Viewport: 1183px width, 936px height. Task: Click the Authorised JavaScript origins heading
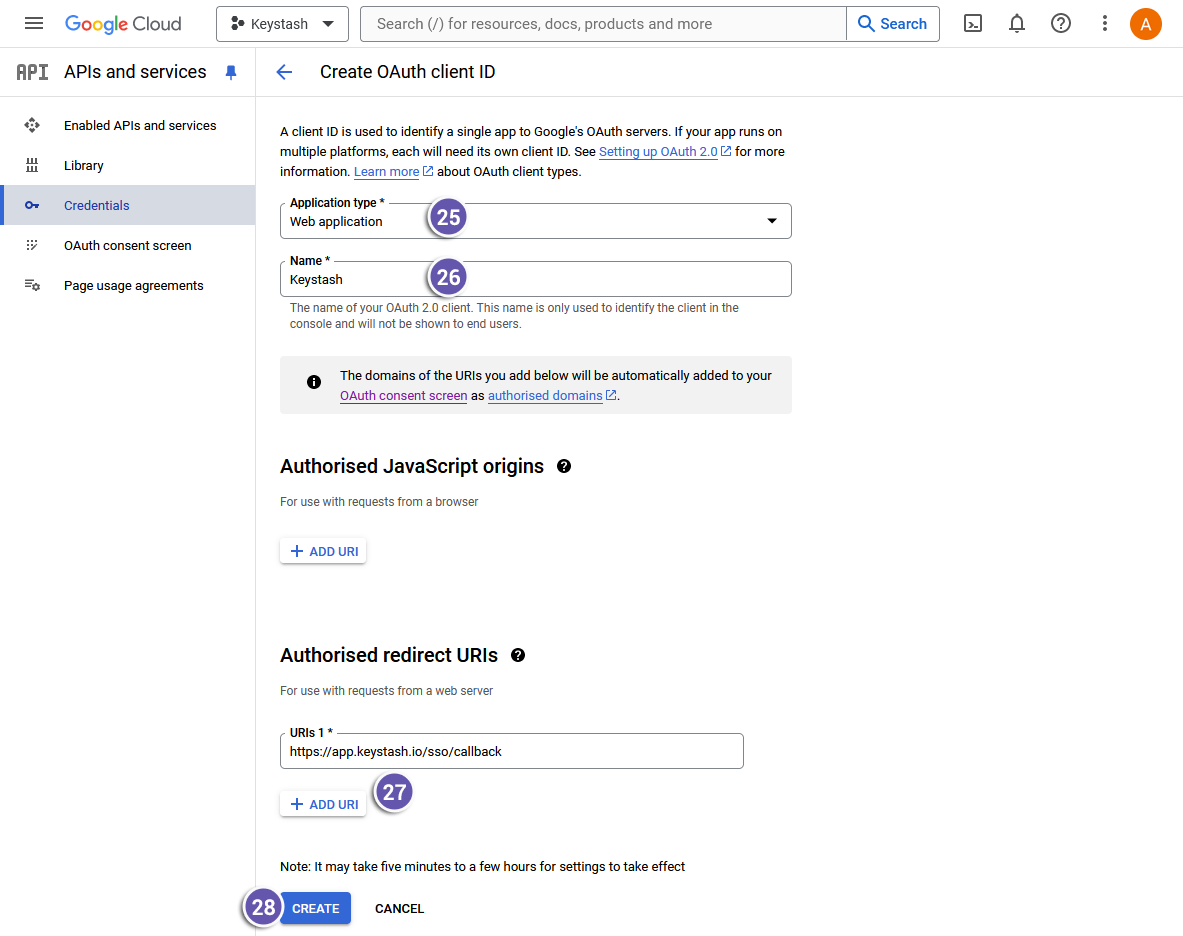pos(412,466)
